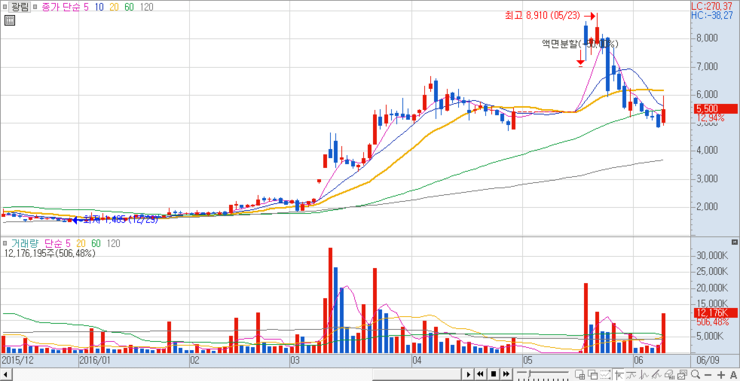Zoom out chart with the minus icon
The image size is (740, 381).
pos(708,374)
